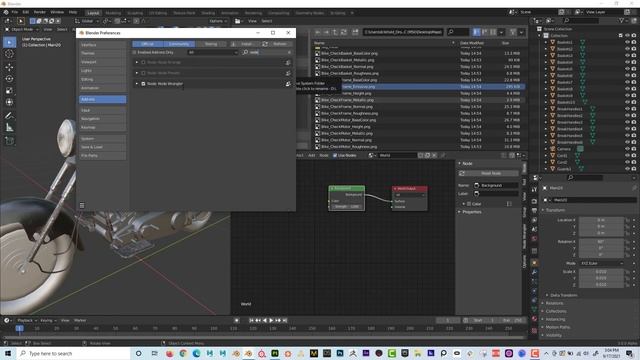Open the Object properties tab icon
The height and width of the screenshot is (360, 640).
pyautogui.click(x=534, y=263)
